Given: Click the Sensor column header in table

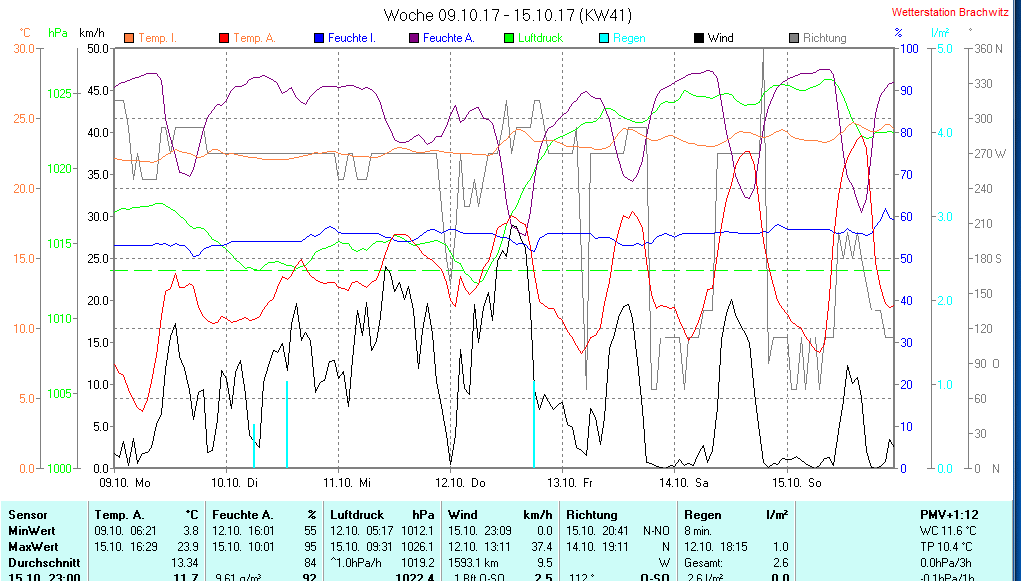Looking at the screenshot, I should click(x=27, y=515).
